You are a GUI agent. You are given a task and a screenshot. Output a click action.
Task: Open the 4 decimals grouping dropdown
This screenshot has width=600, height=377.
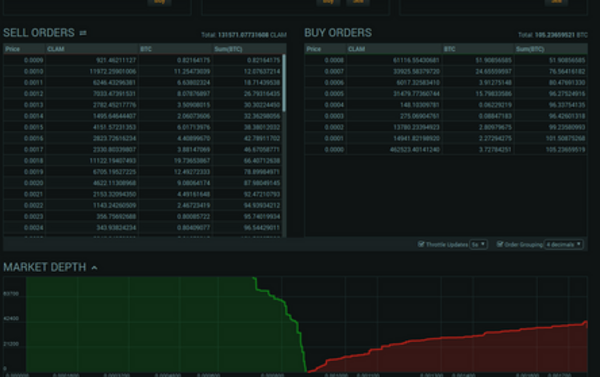(564, 244)
